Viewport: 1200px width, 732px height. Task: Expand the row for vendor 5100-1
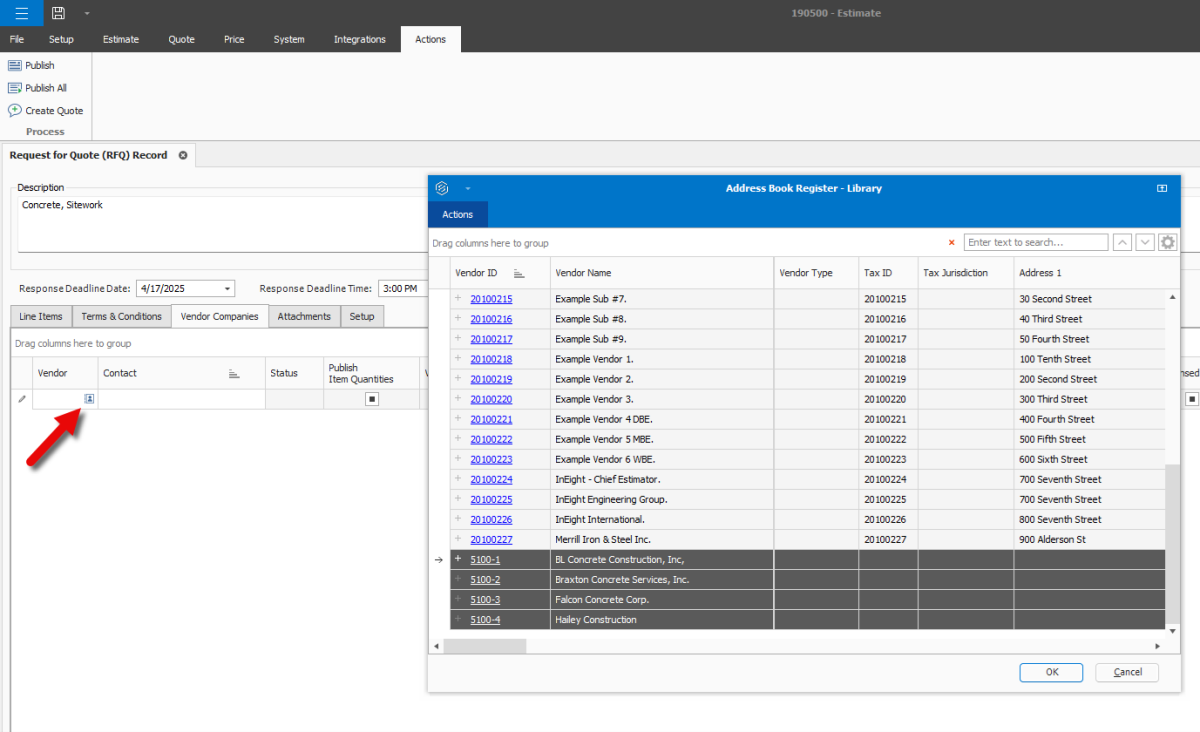458,559
